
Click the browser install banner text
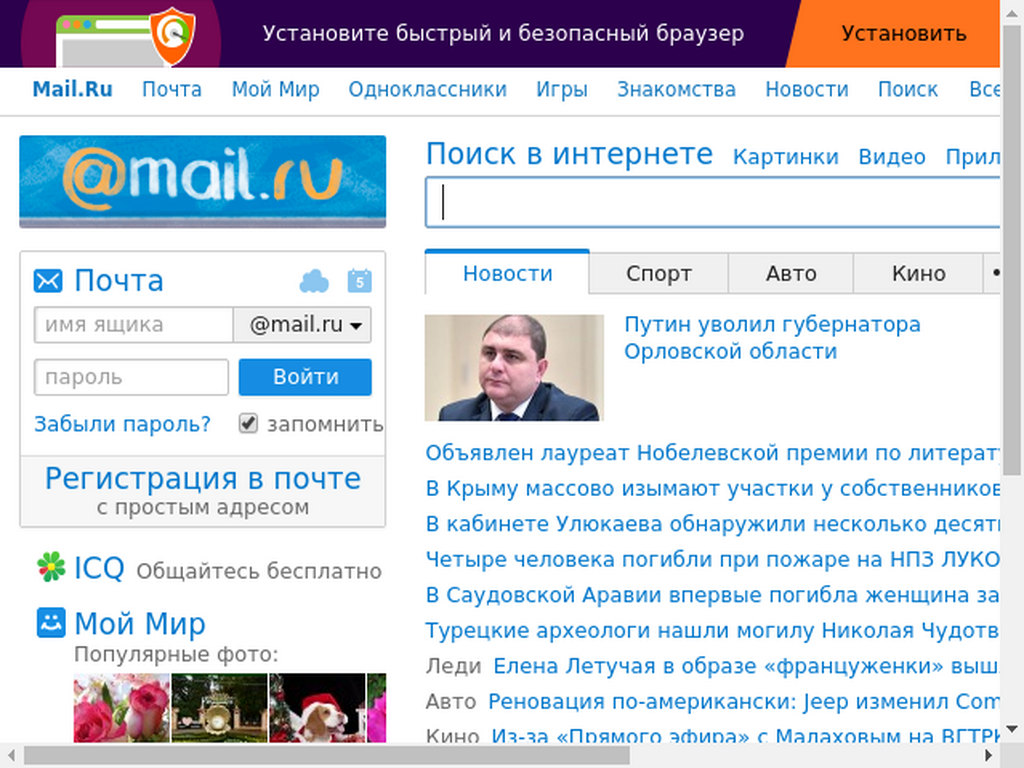click(503, 33)
